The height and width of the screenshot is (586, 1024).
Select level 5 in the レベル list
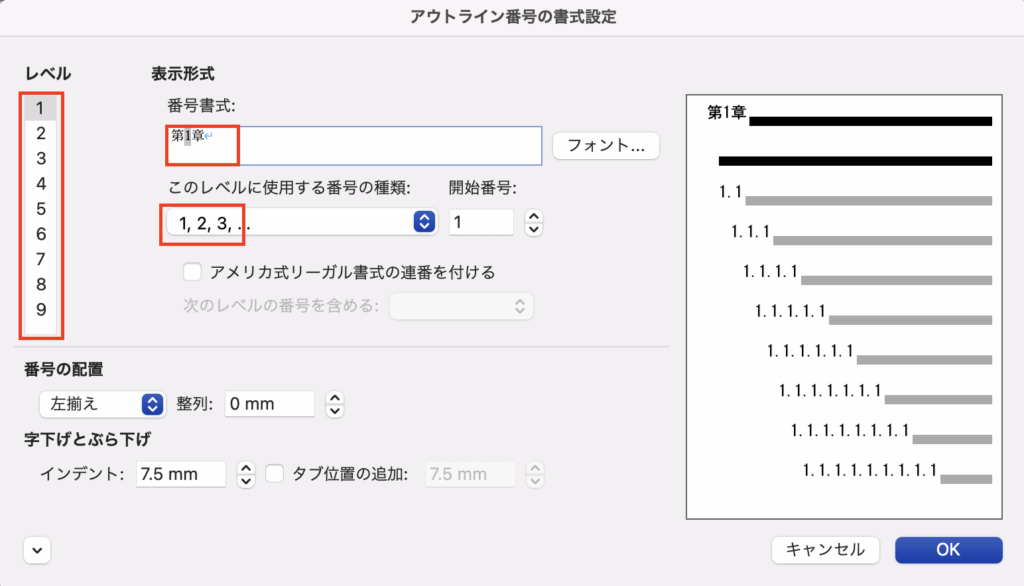tap(41, 209)
